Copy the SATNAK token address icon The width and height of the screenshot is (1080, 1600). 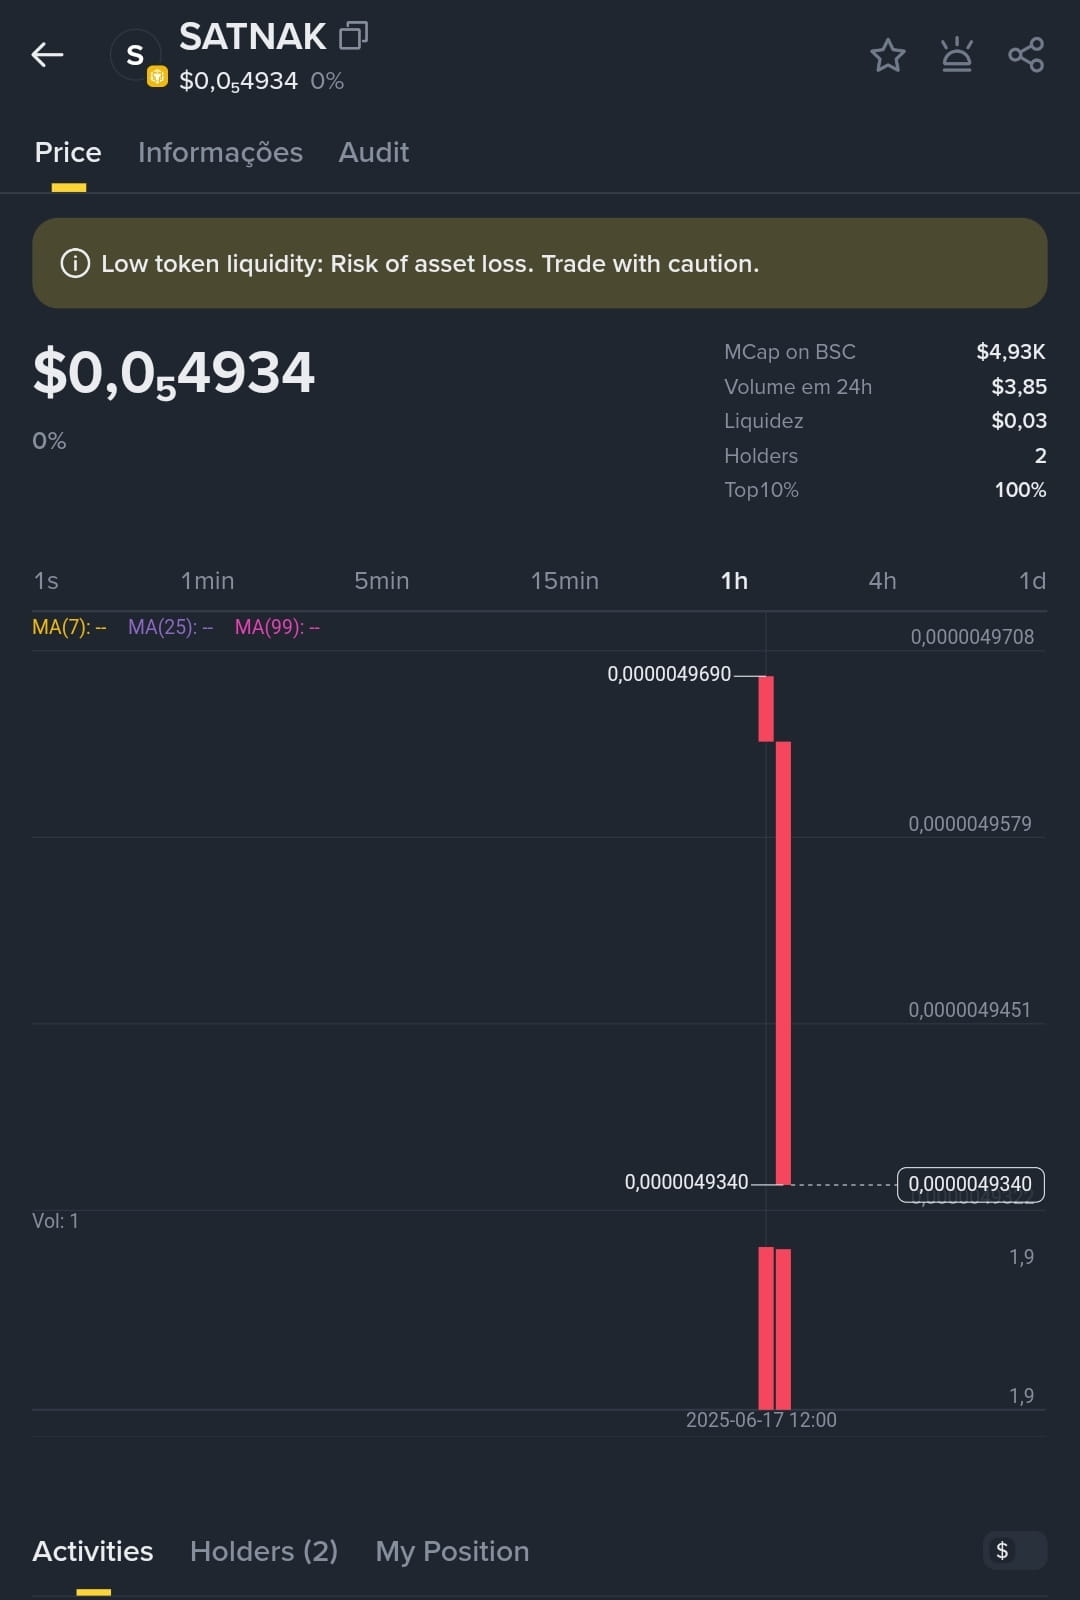tap(353, 36)
